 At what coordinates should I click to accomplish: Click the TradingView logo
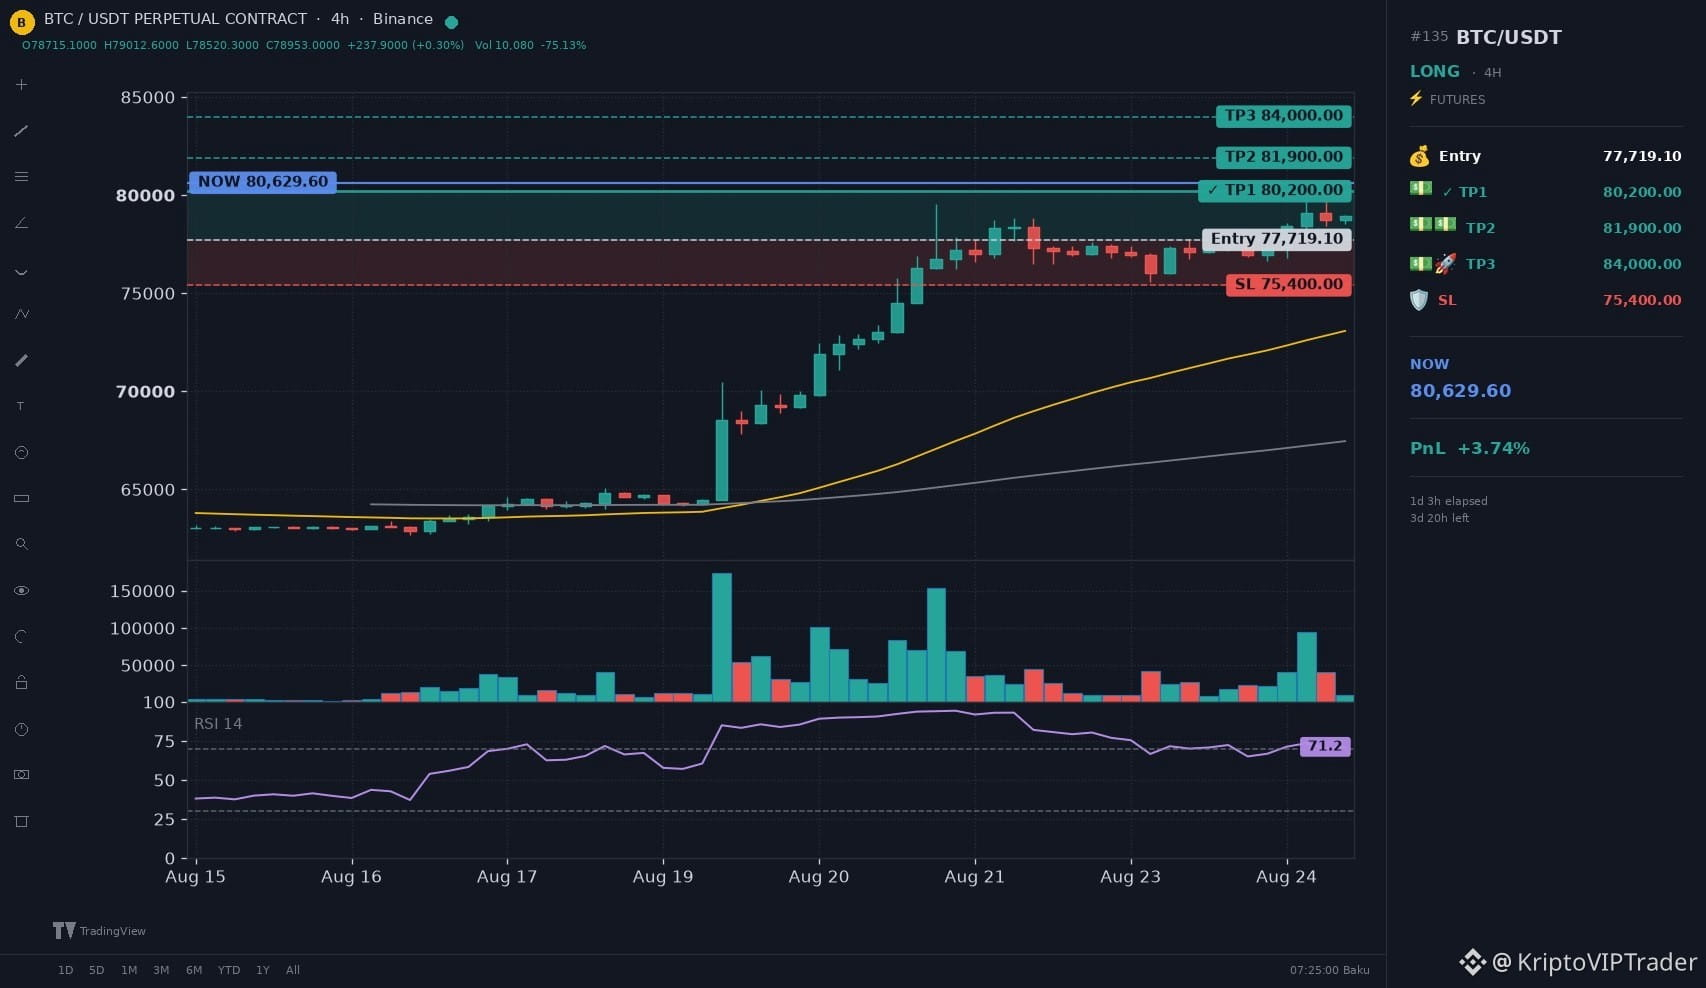pos(99,930)
